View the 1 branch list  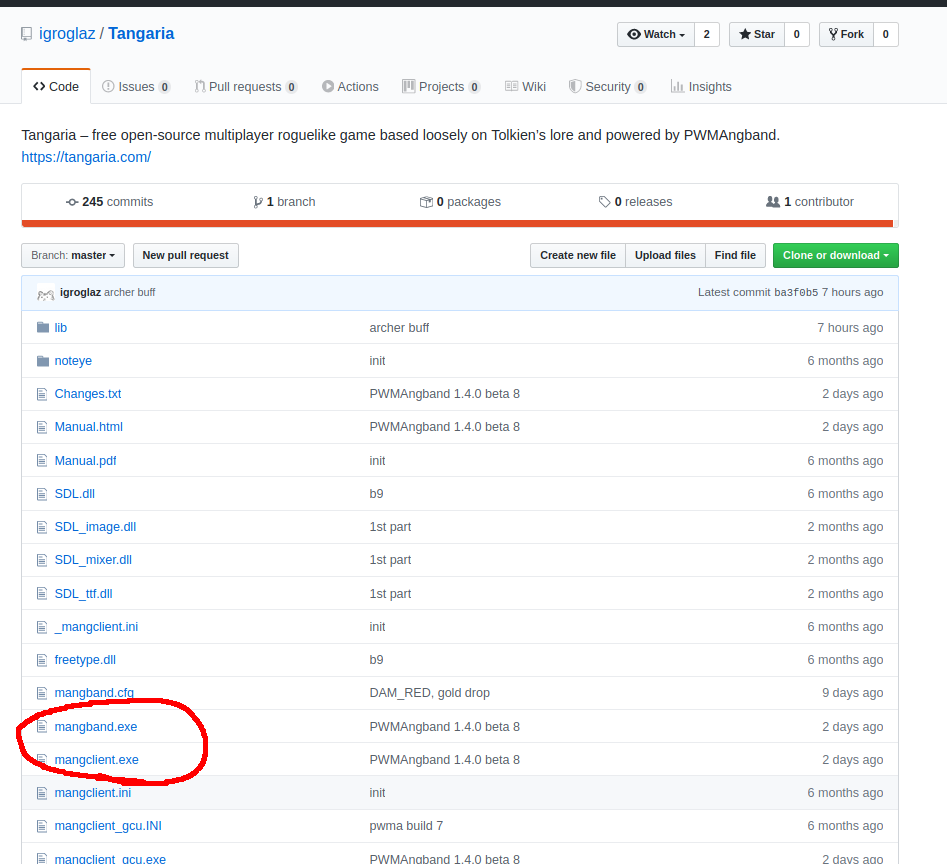[284, 202]
